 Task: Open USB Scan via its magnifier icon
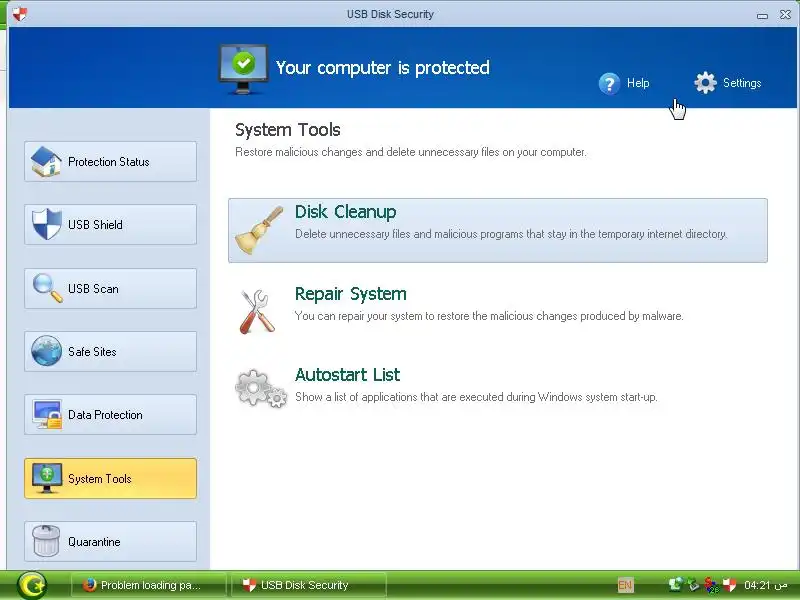(x=47, y=288)
